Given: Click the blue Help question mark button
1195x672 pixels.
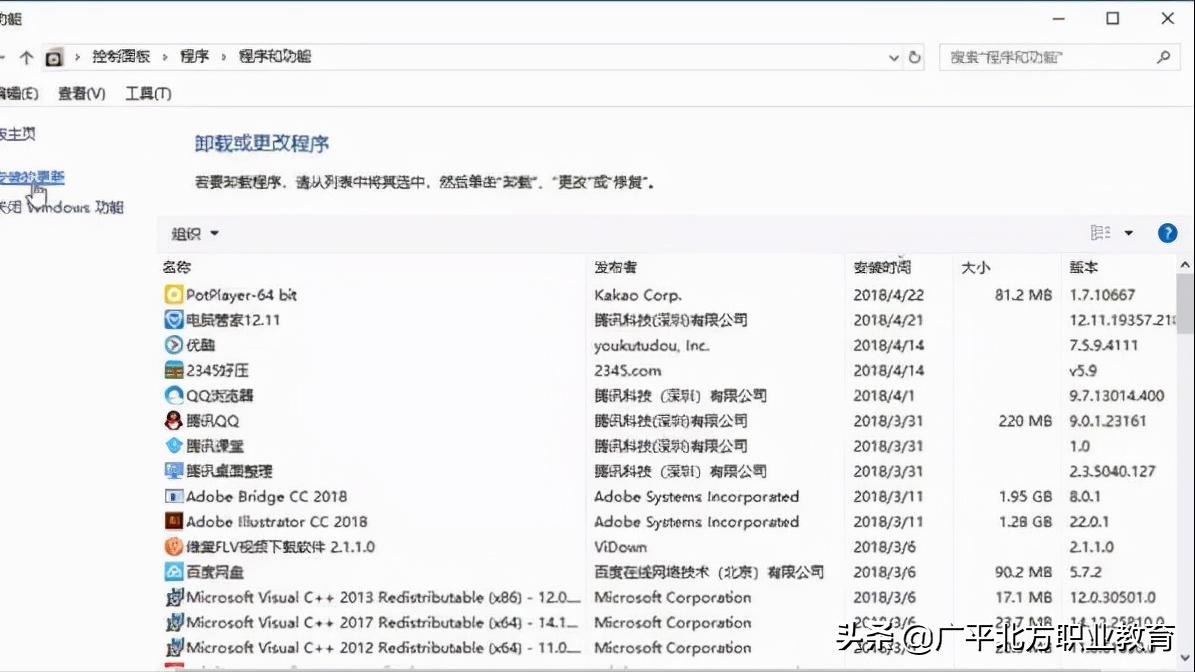Looking at the screenshot, I should pyautogui.click(x=1167, y=233).
